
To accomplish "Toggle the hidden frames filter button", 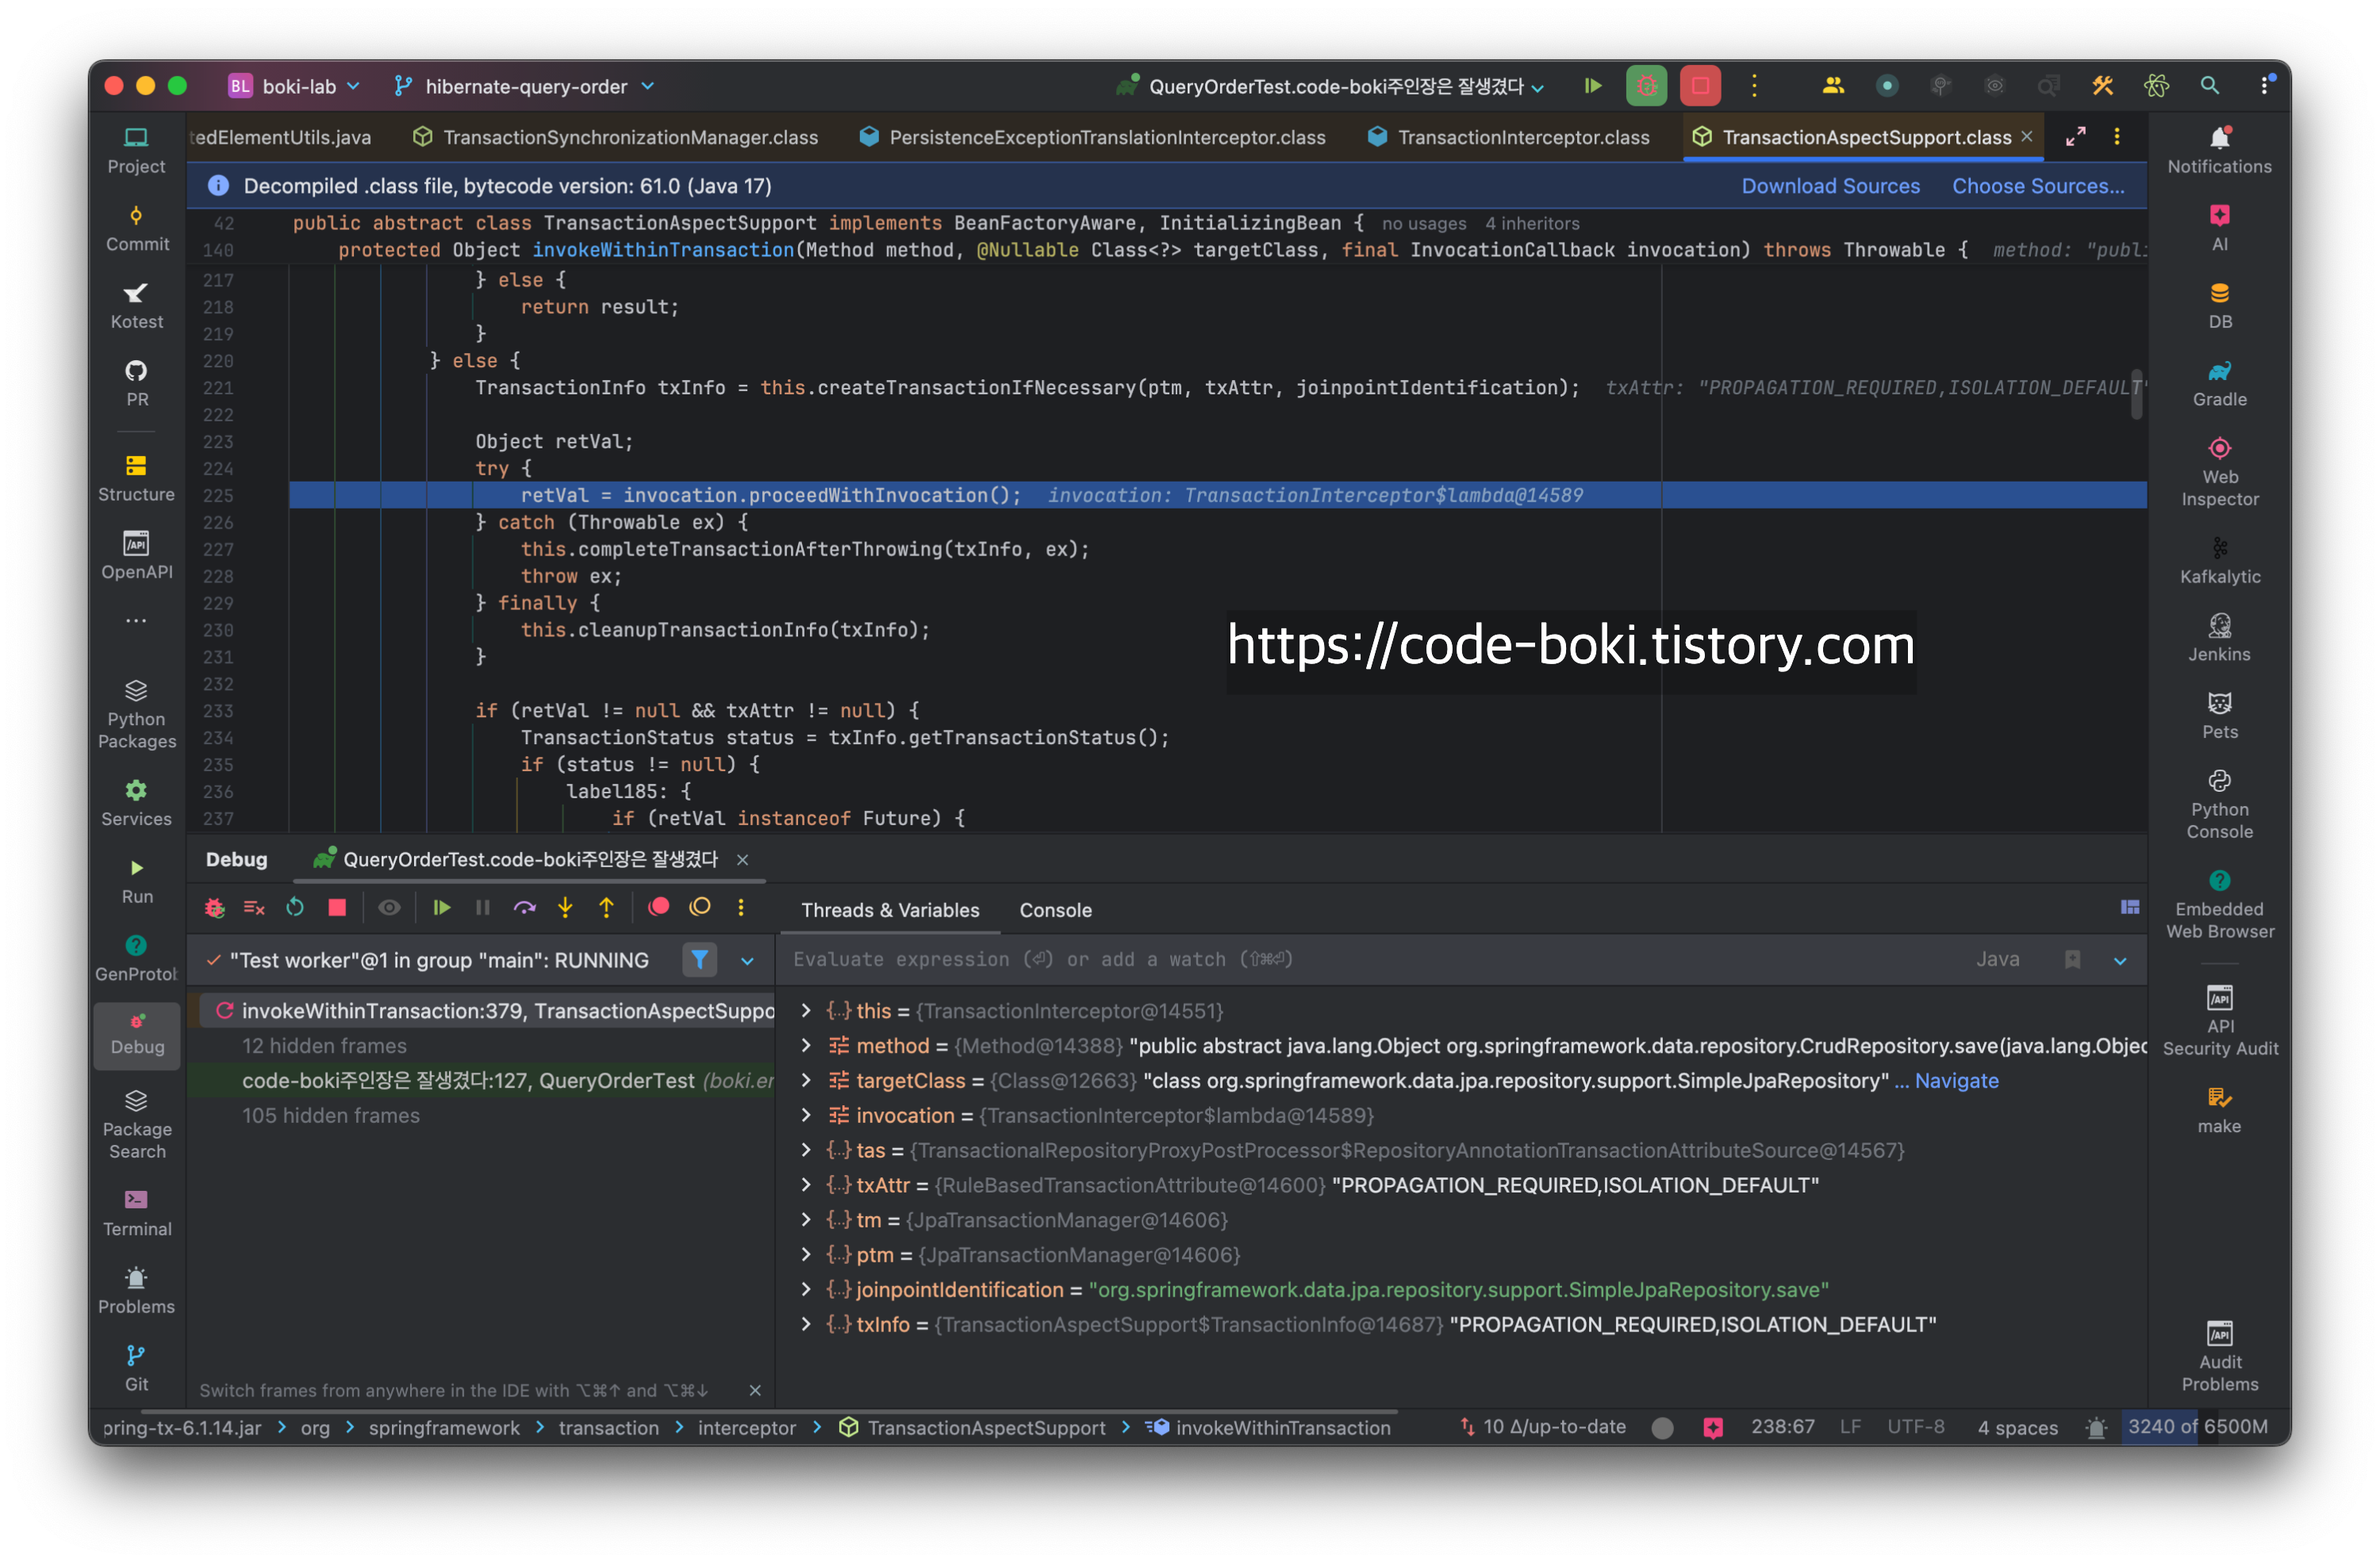I will [x=699, y=960].
